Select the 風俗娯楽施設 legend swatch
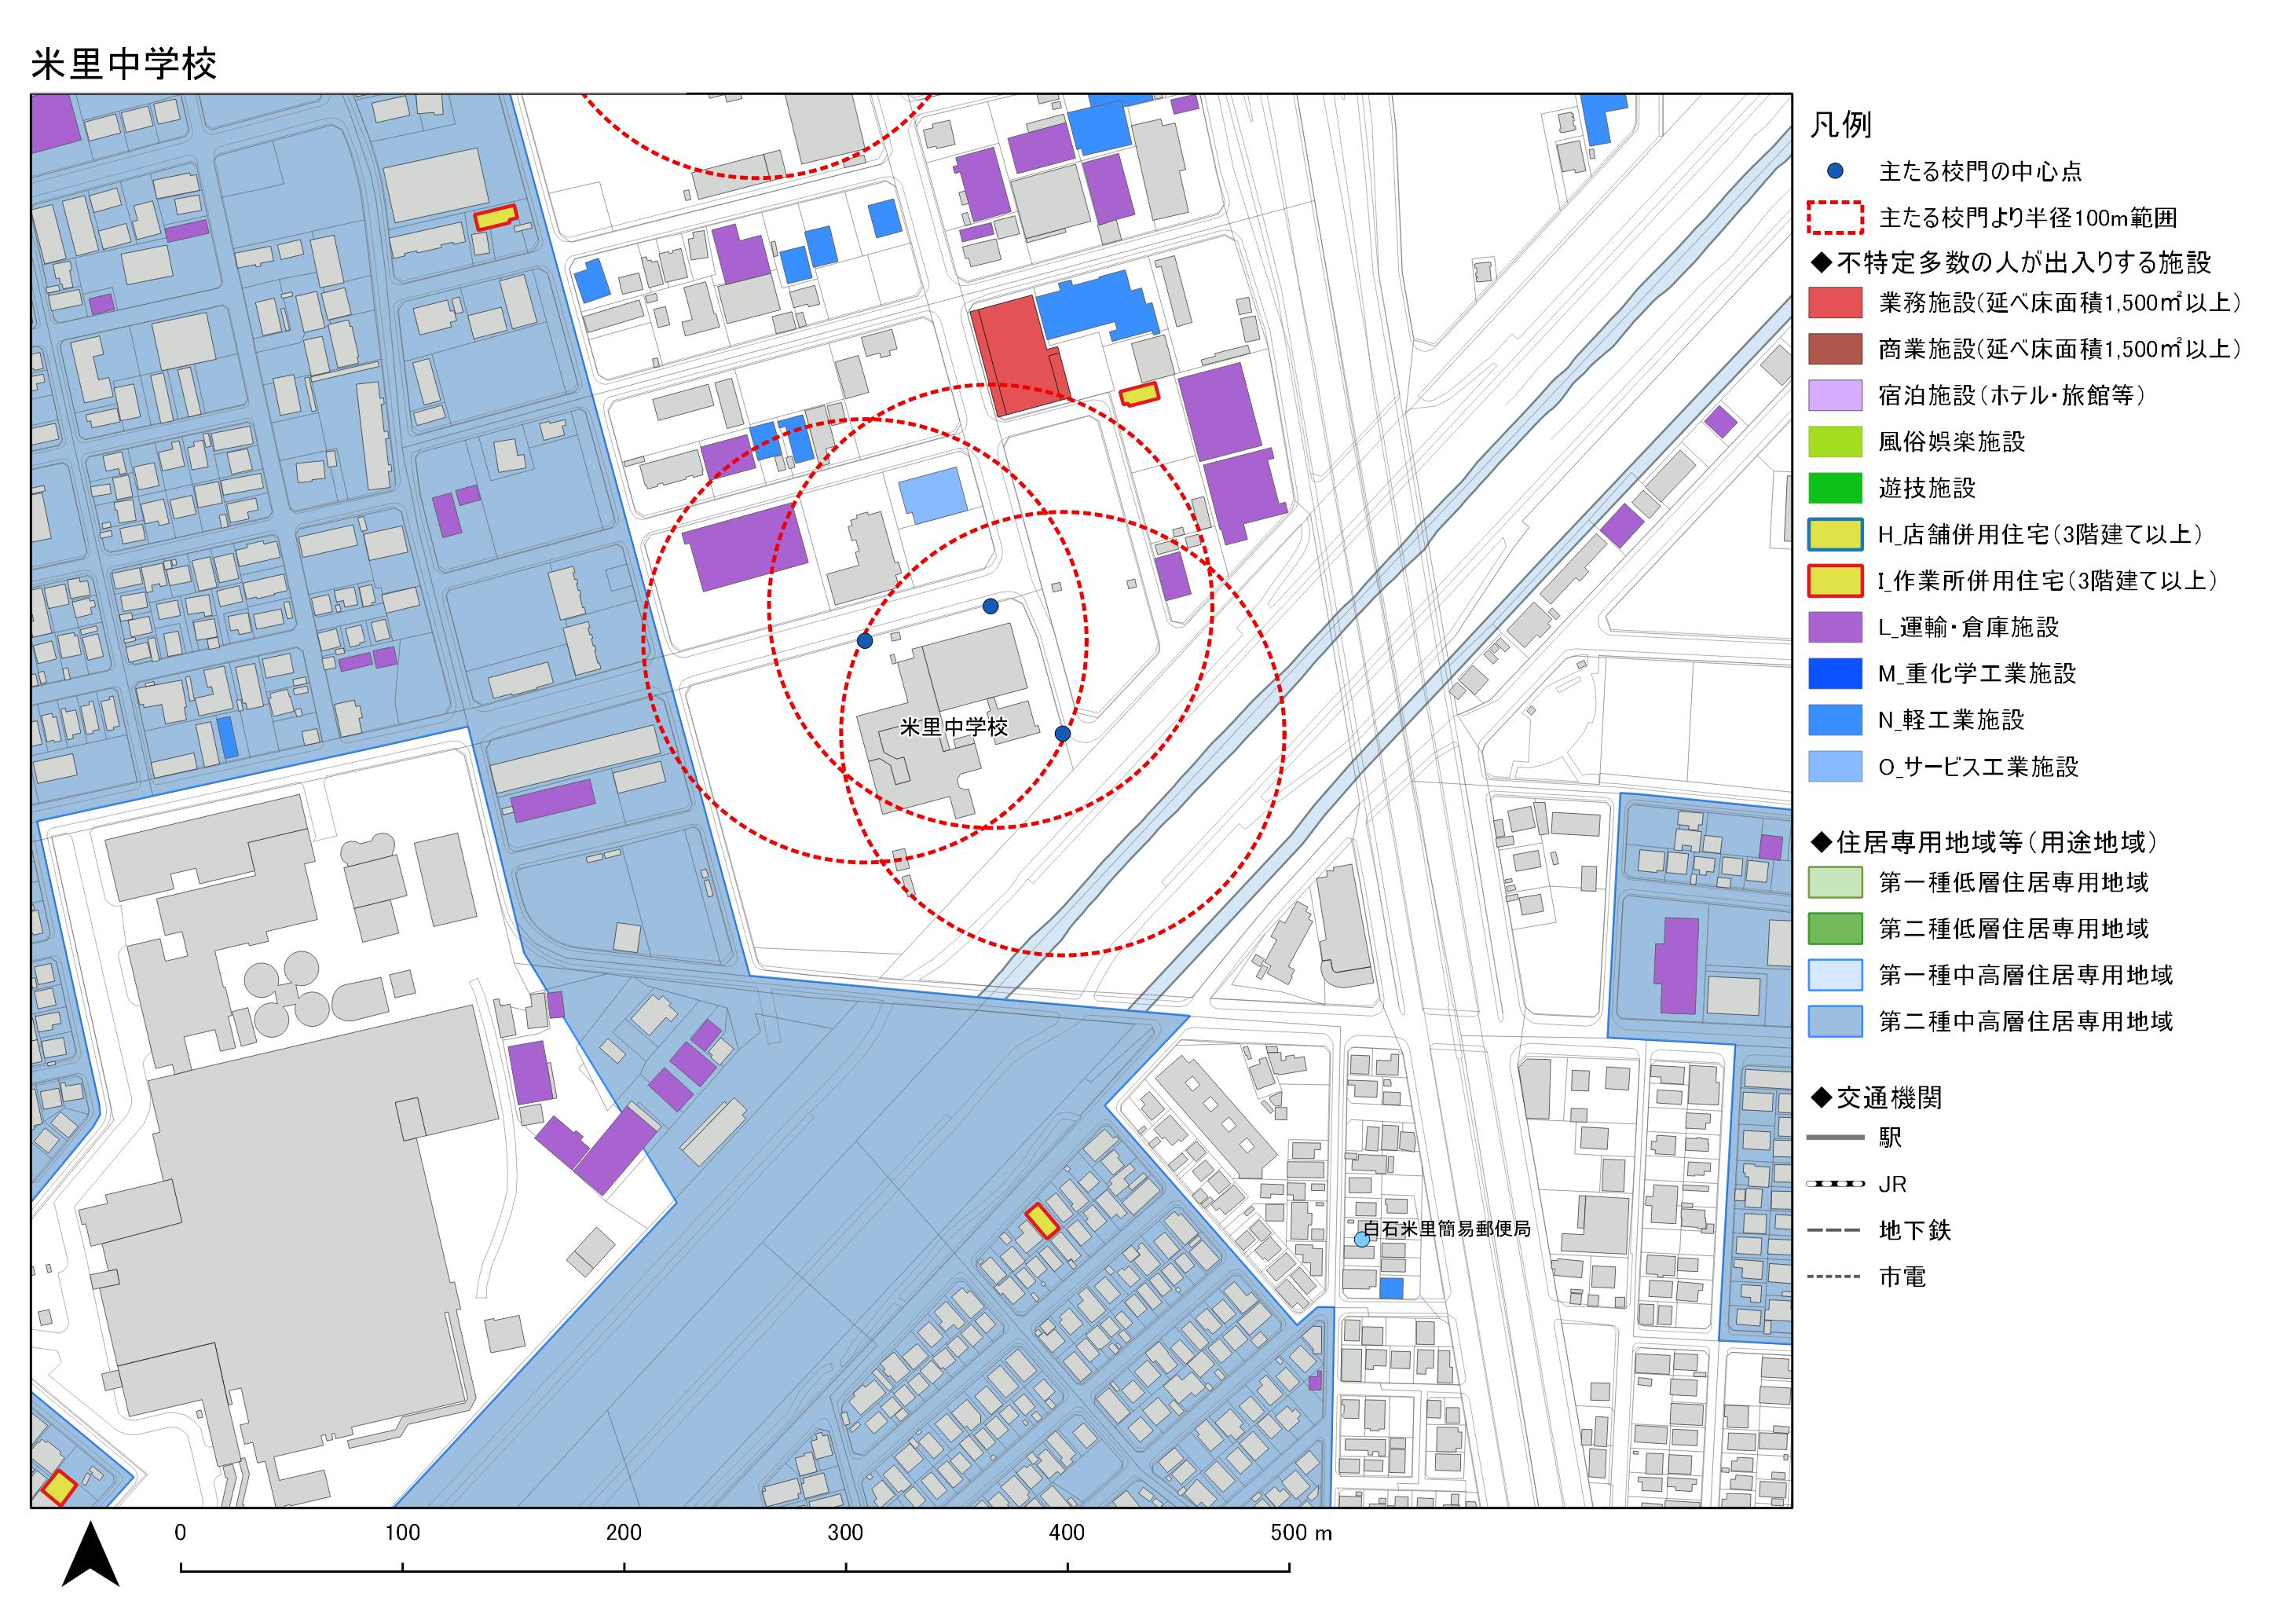The width and height of the screenshot is (2296, 1623). (1835, 441)
